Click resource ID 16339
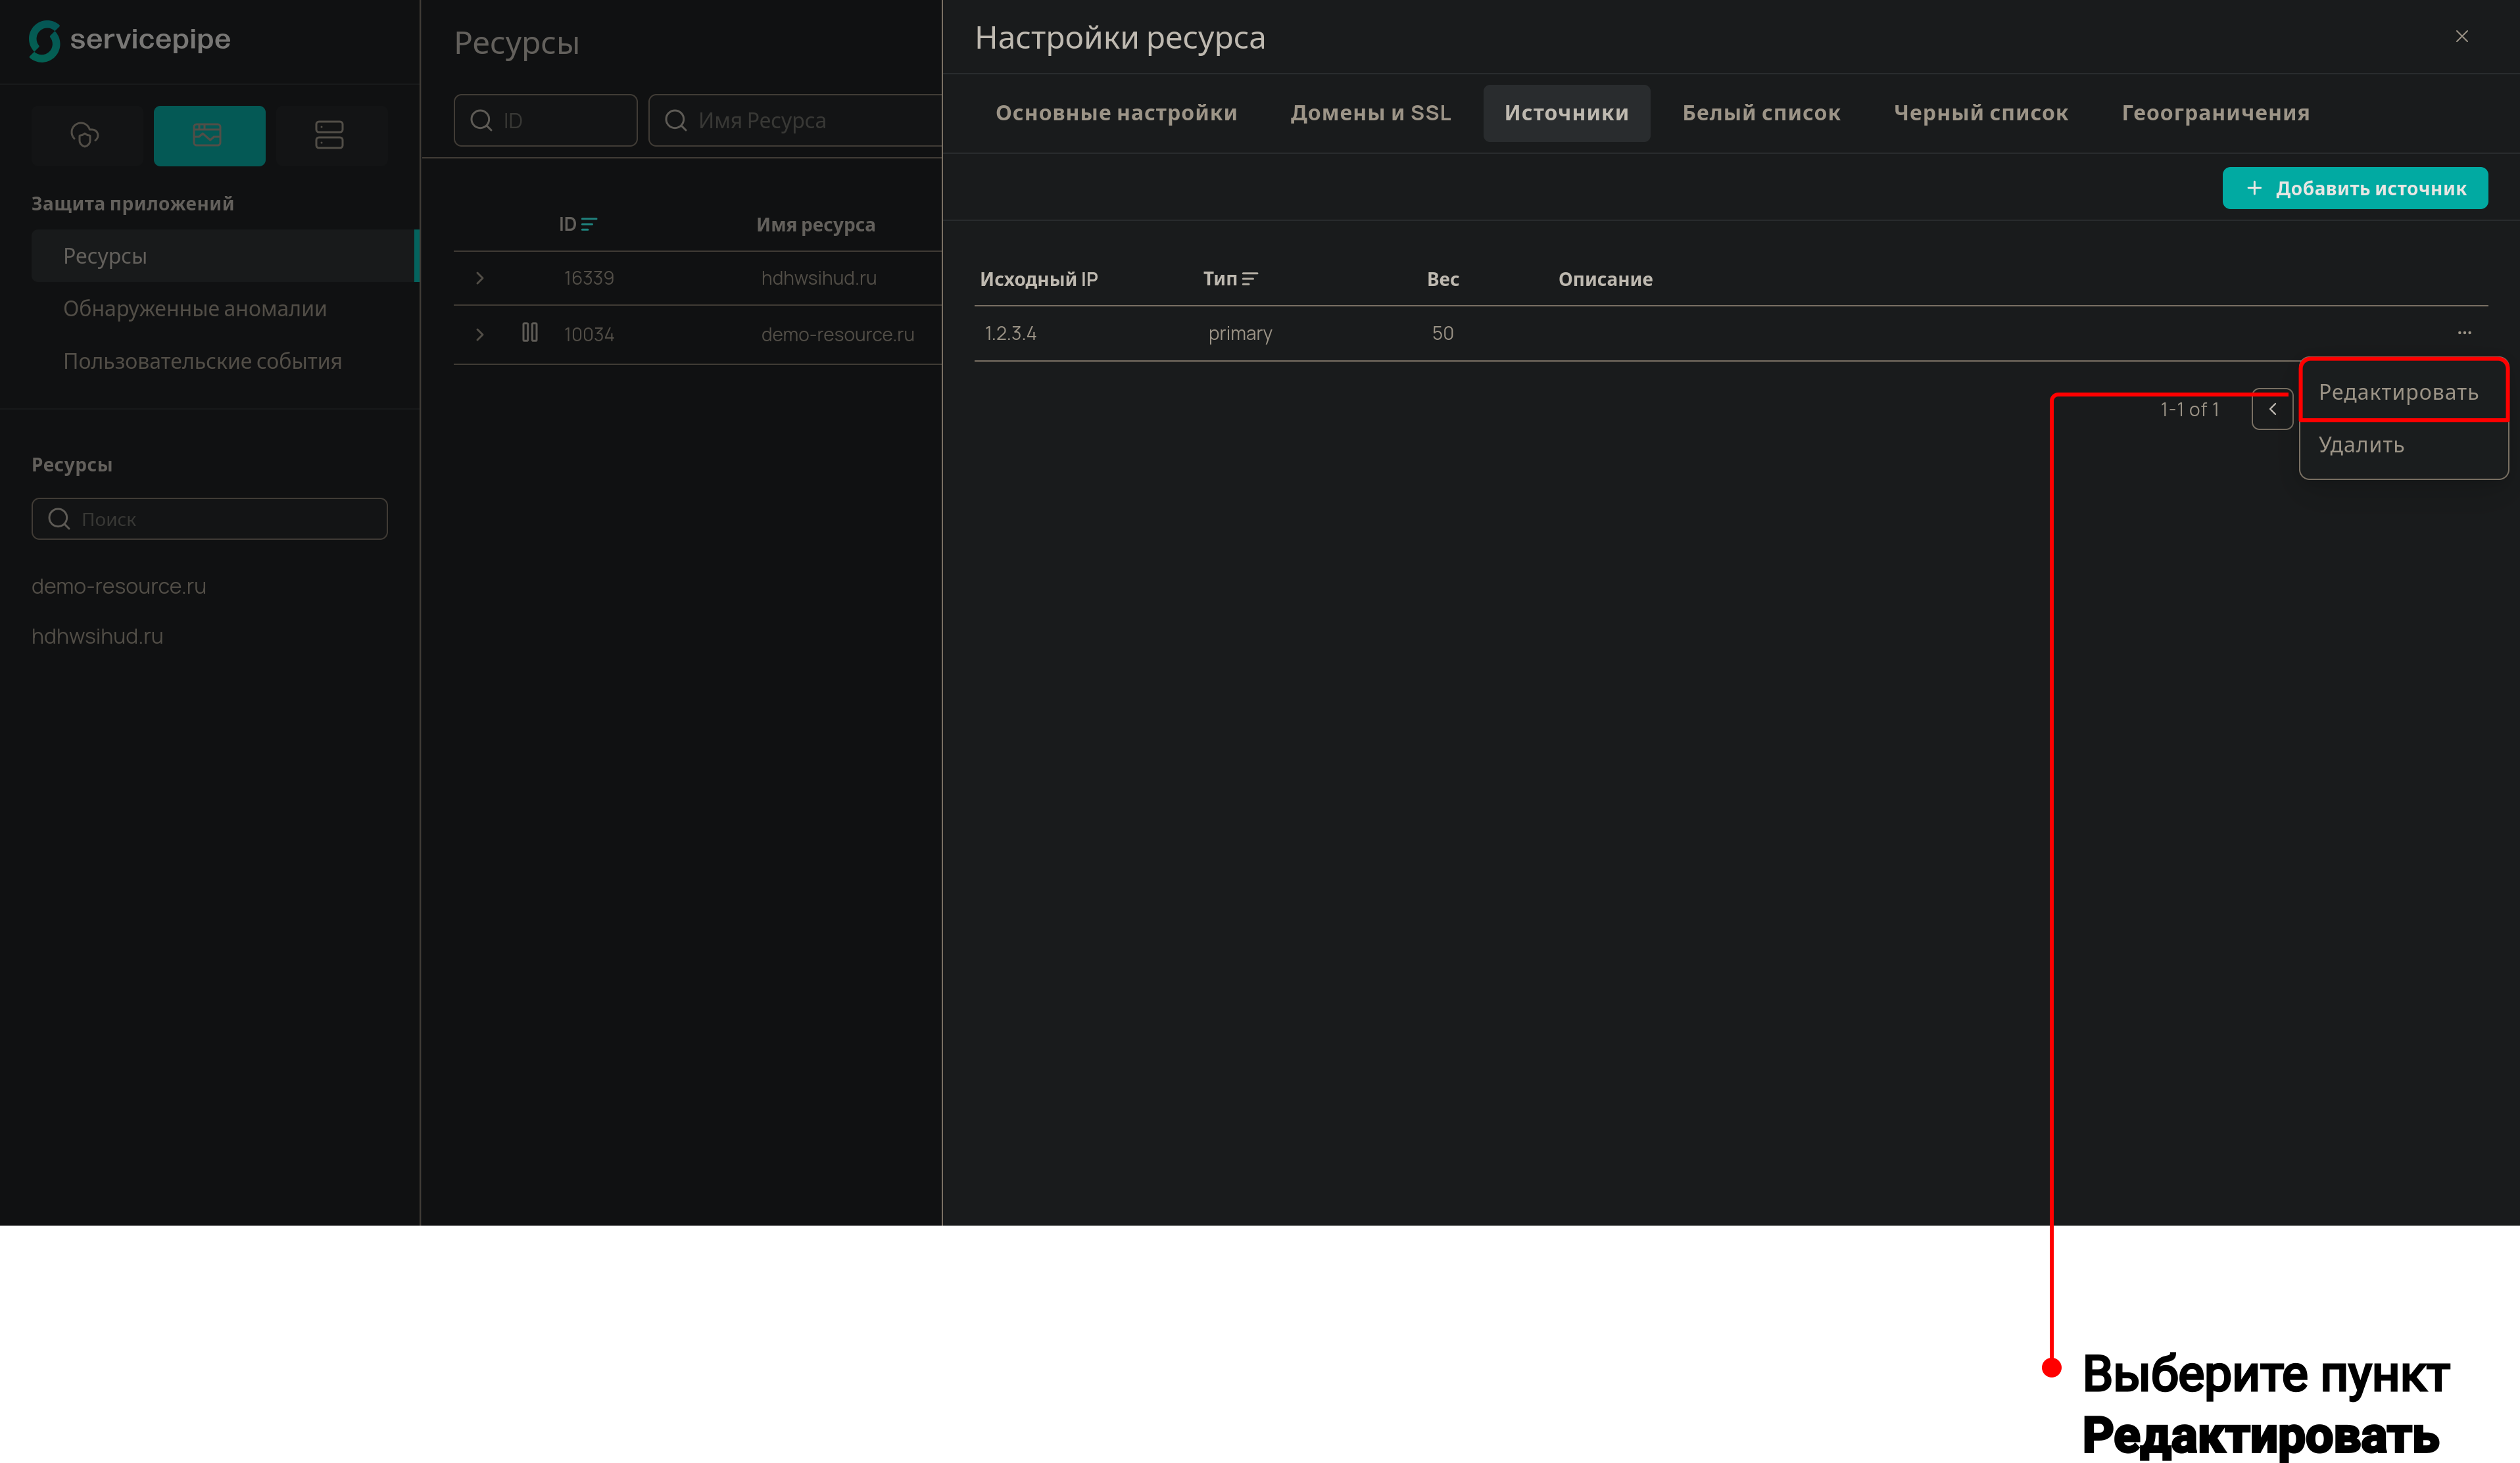This screenshot has width=2520, height=1463. click(588, 278)
